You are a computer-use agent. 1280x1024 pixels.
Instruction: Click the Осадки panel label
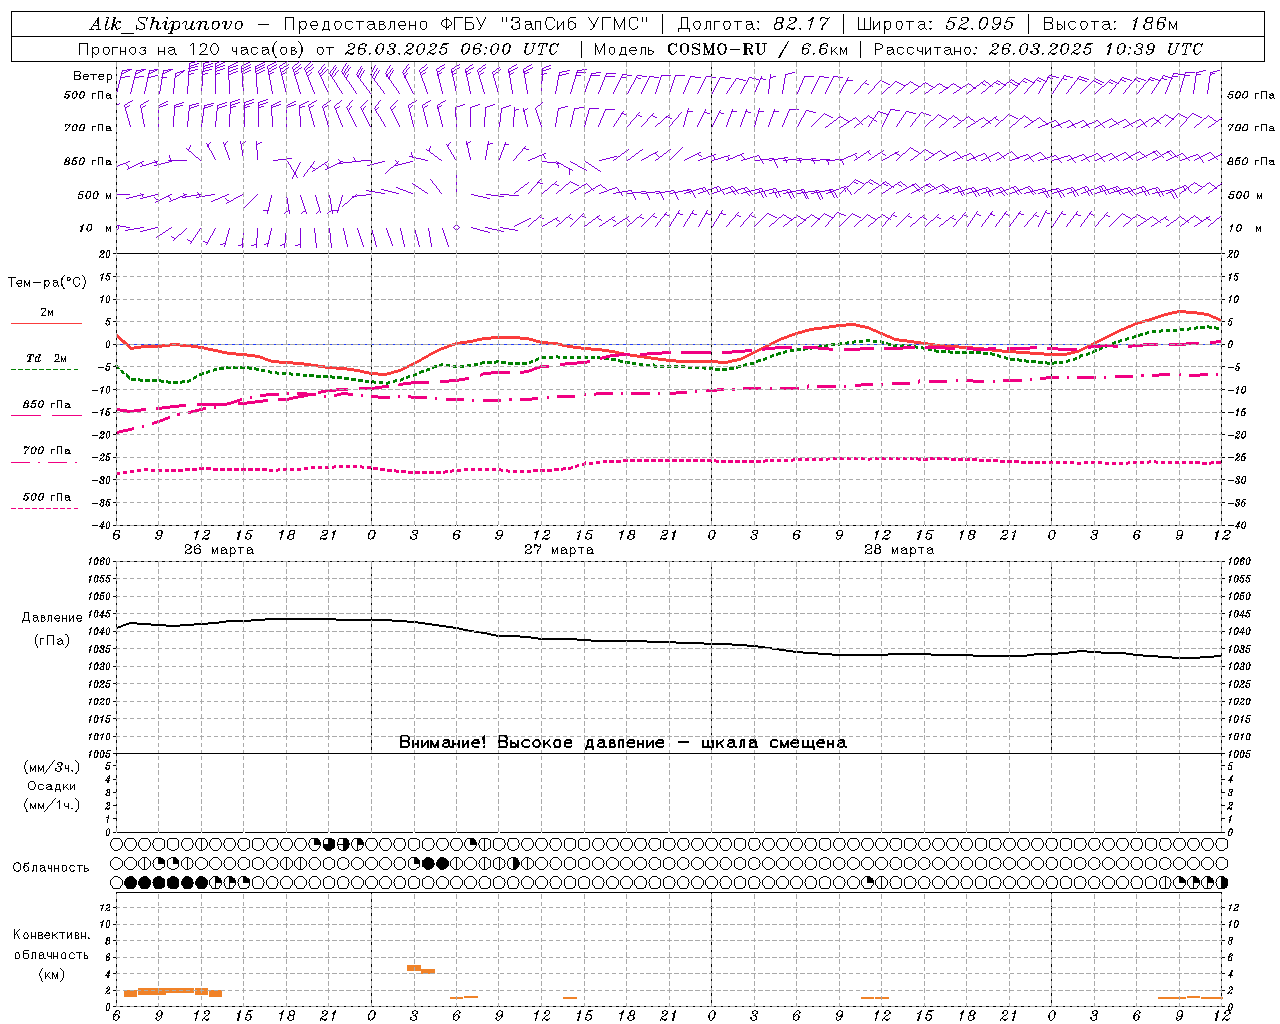click(x=52, y=786)
